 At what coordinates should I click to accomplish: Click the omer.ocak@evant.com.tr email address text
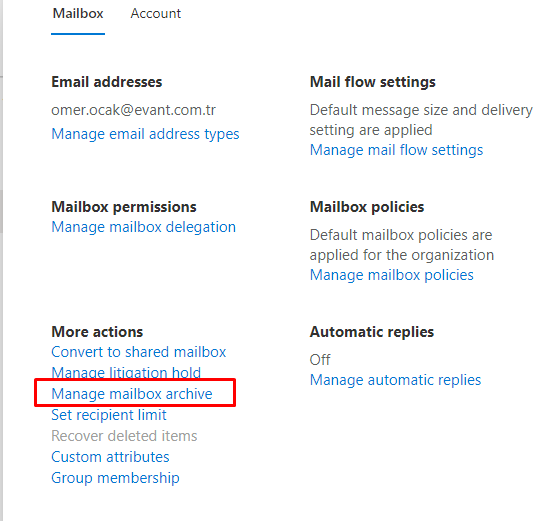[133, 110]
